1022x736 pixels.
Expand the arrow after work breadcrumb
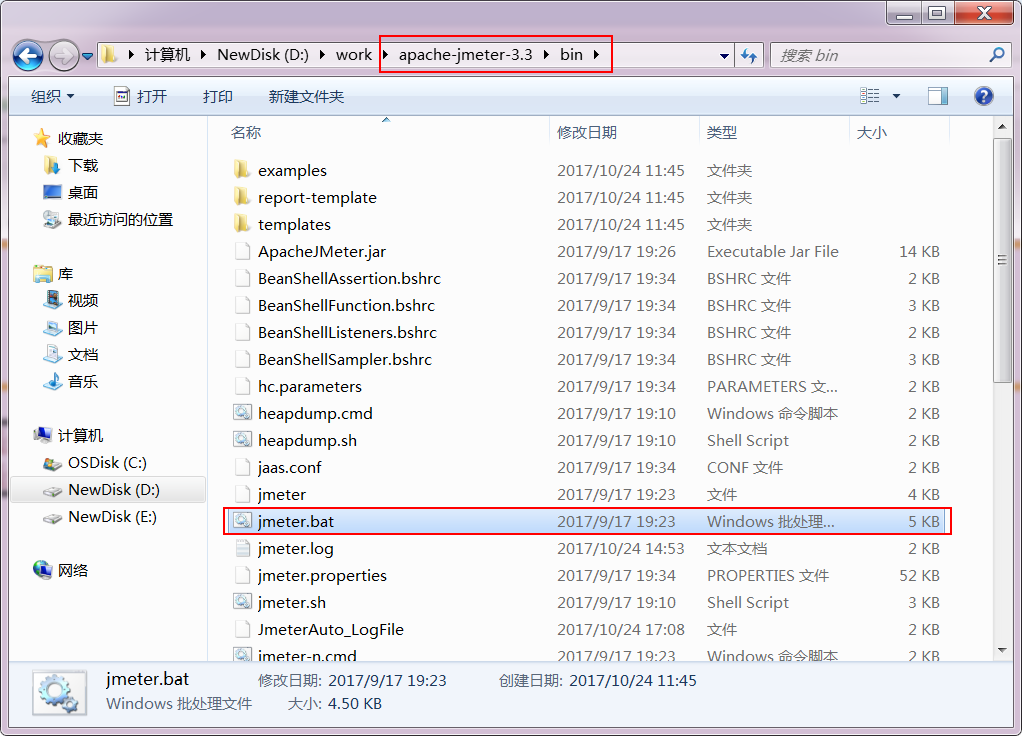click(385, 55)
